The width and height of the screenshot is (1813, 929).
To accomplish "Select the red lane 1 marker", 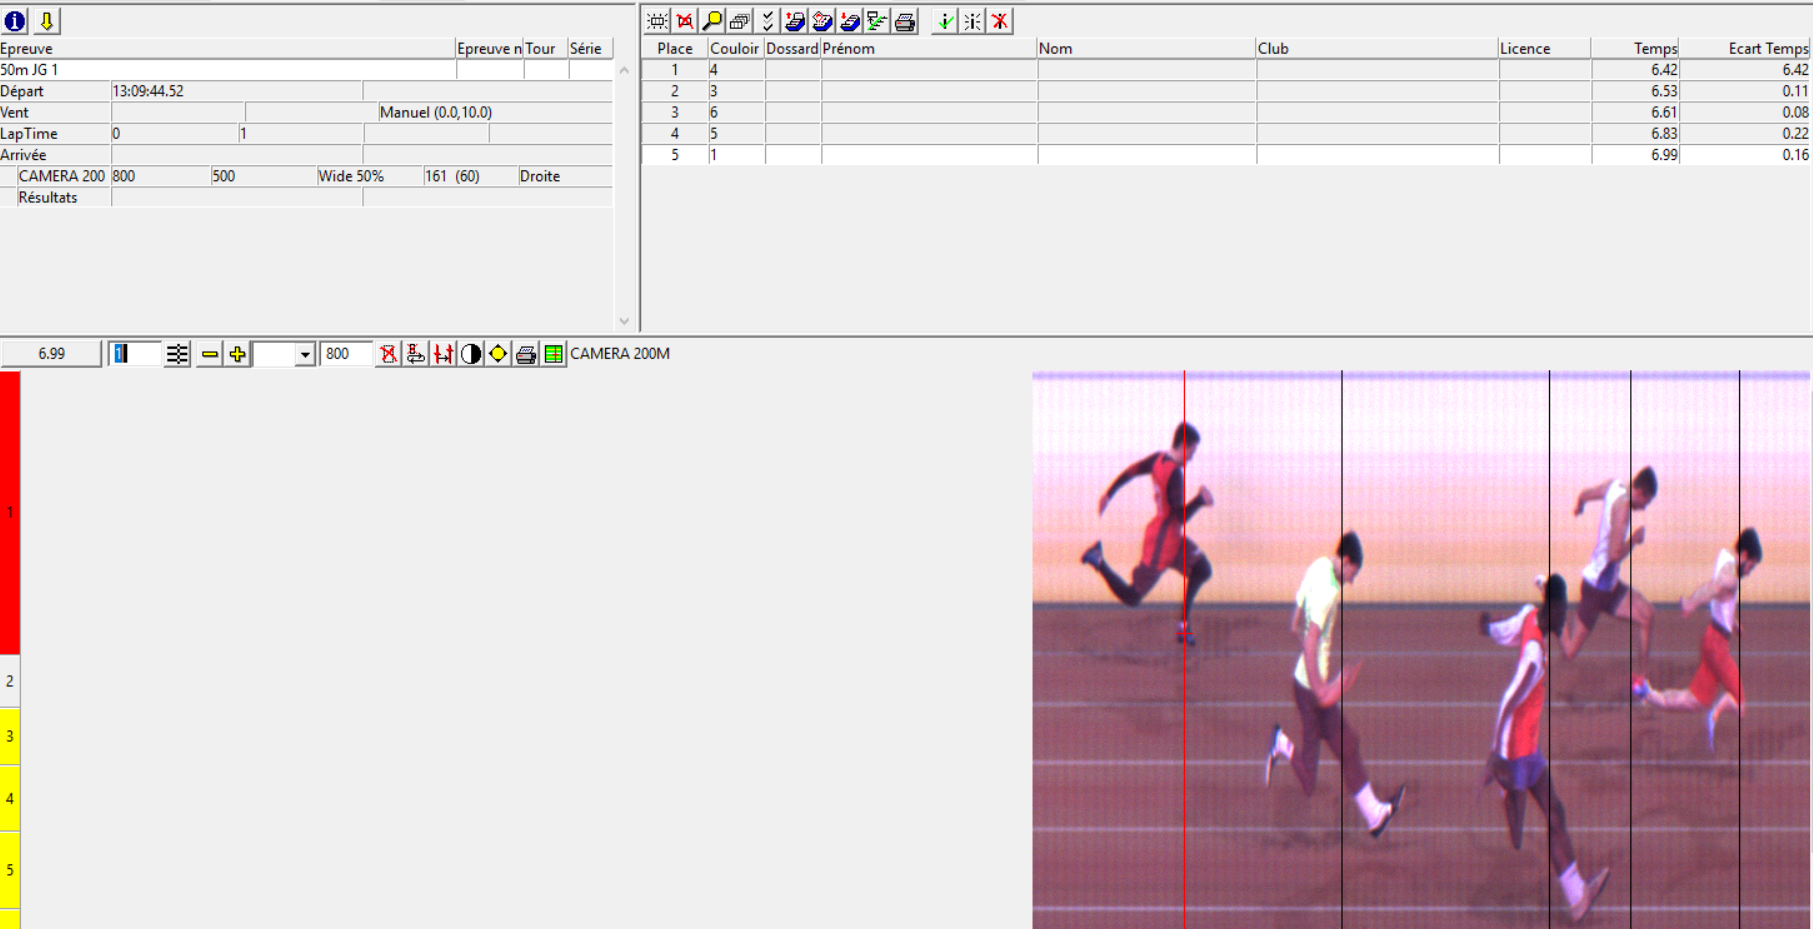I will click(10, 513).
